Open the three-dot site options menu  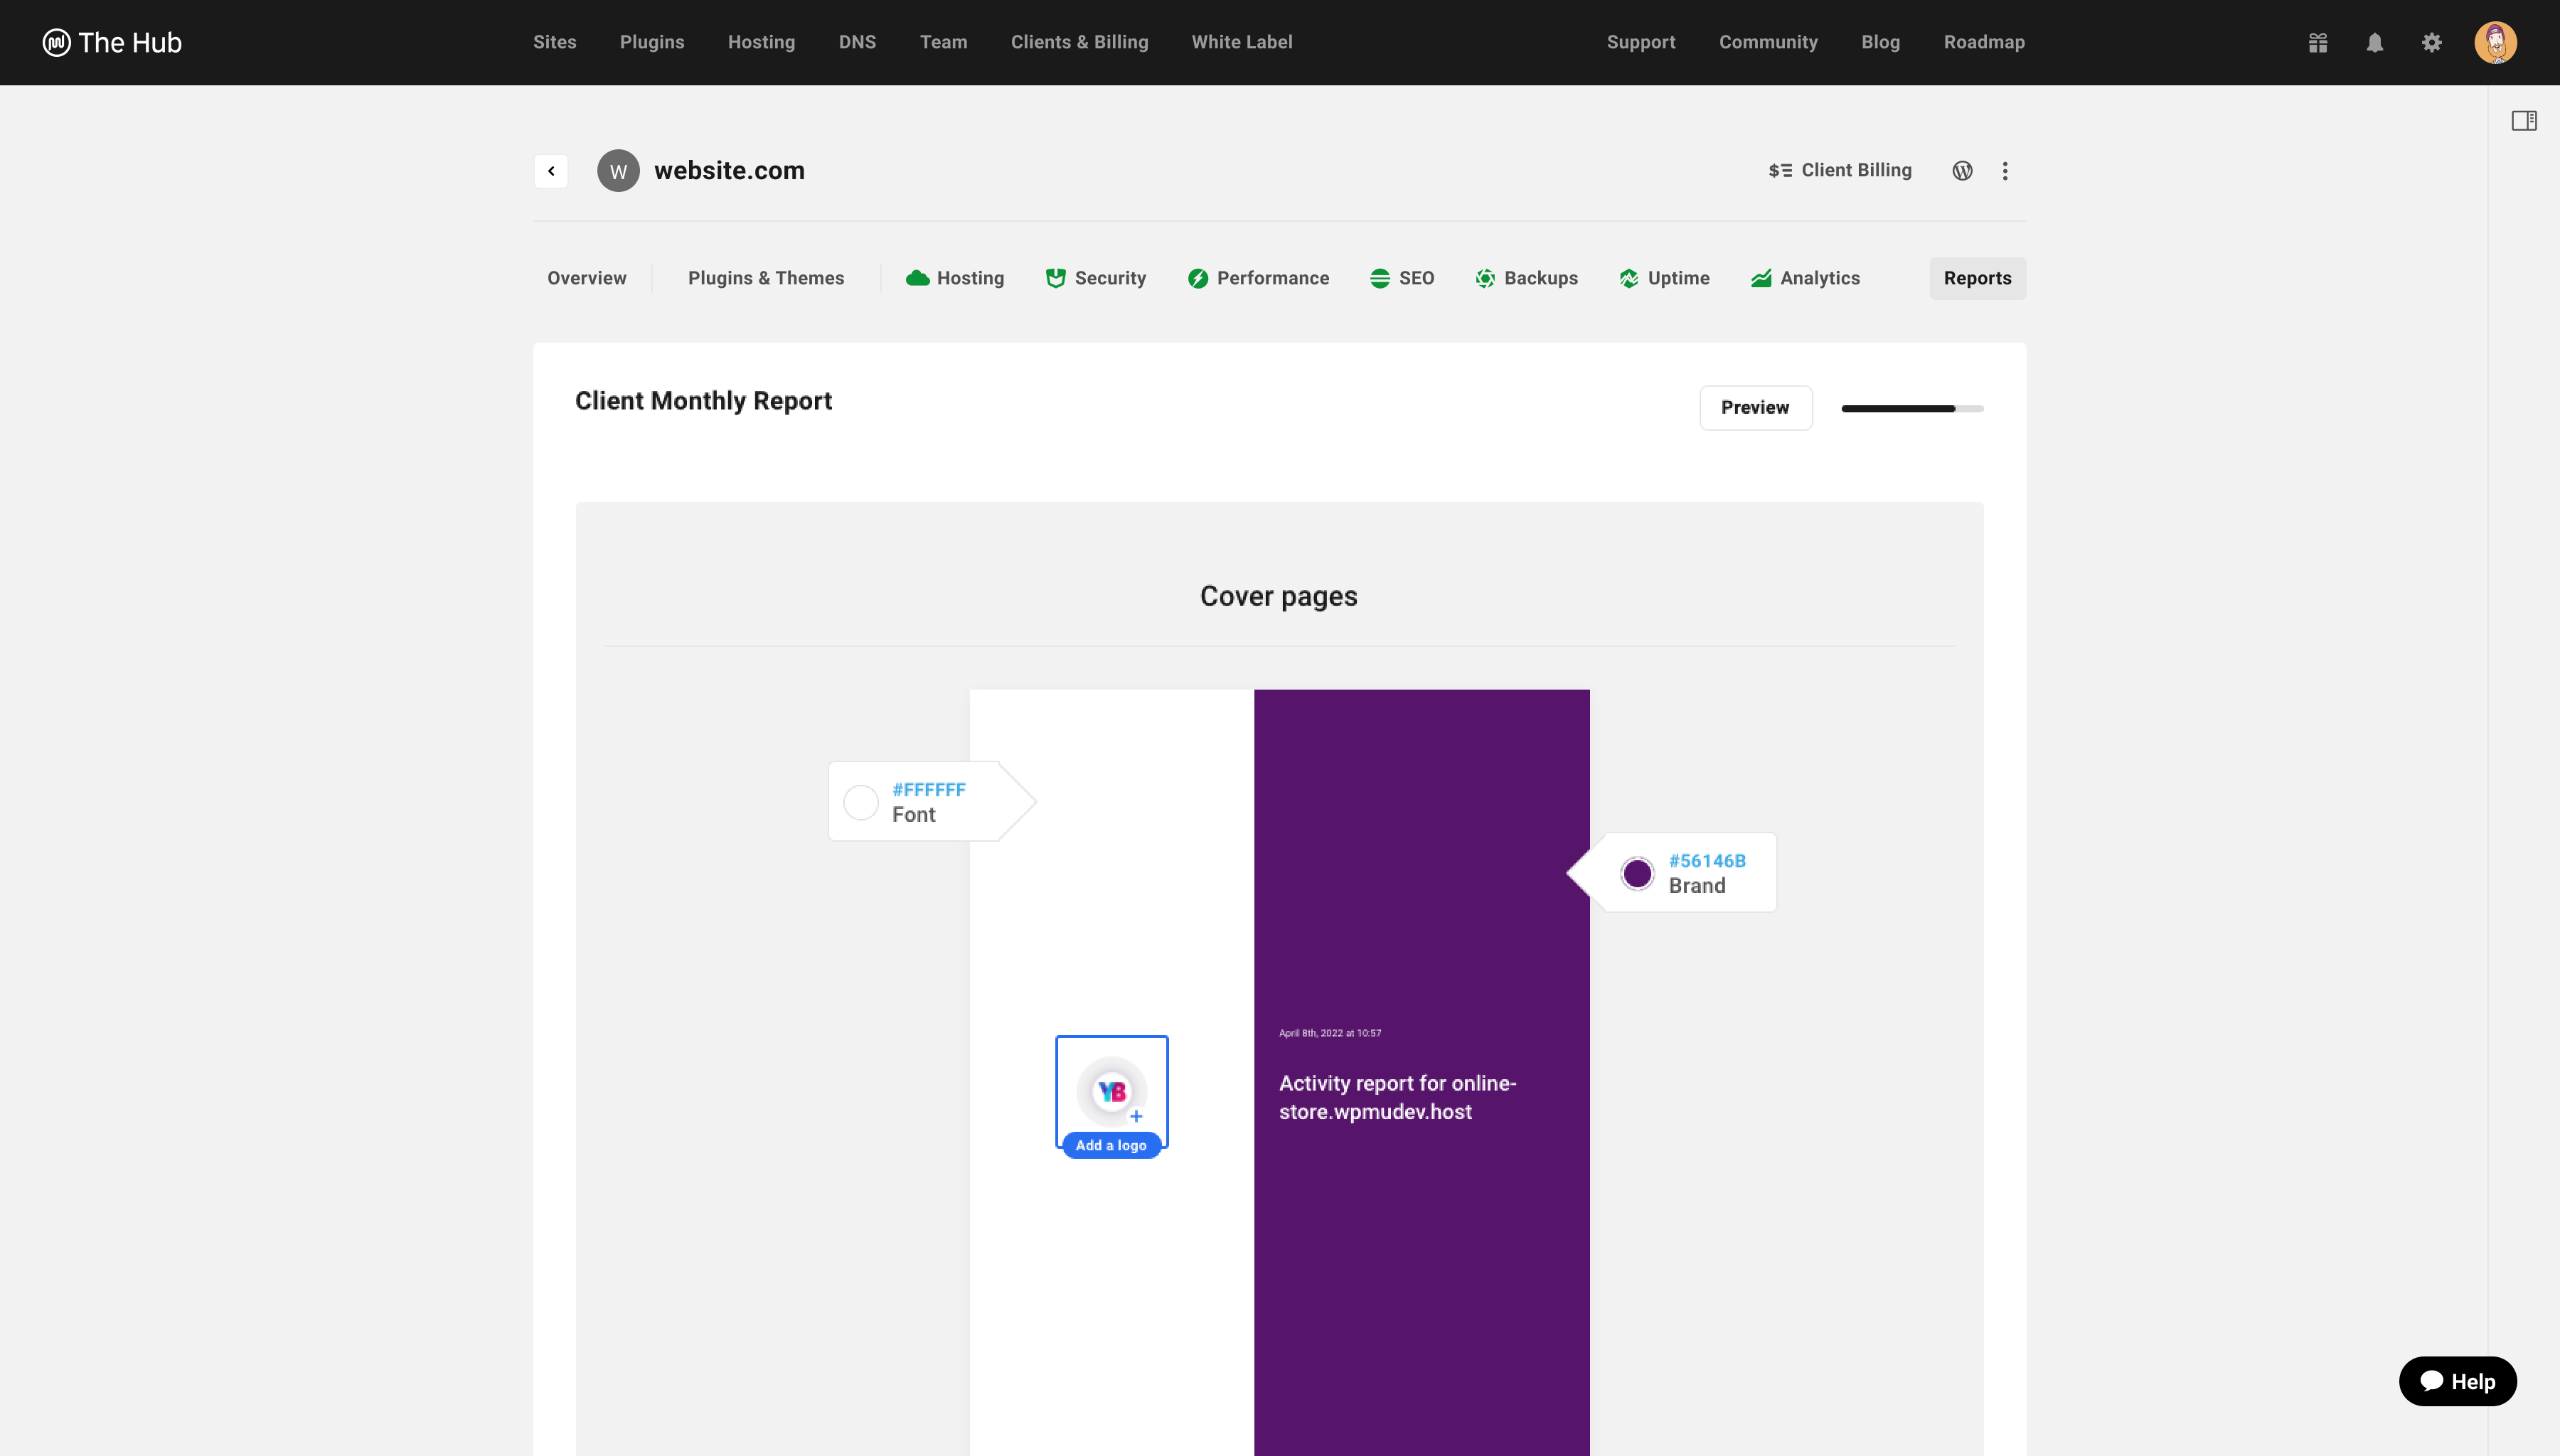pos(2005,171)
